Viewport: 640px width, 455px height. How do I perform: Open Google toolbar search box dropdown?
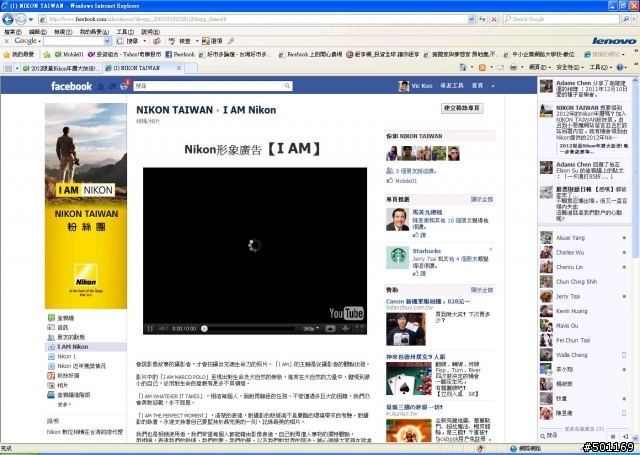point(107,41)
